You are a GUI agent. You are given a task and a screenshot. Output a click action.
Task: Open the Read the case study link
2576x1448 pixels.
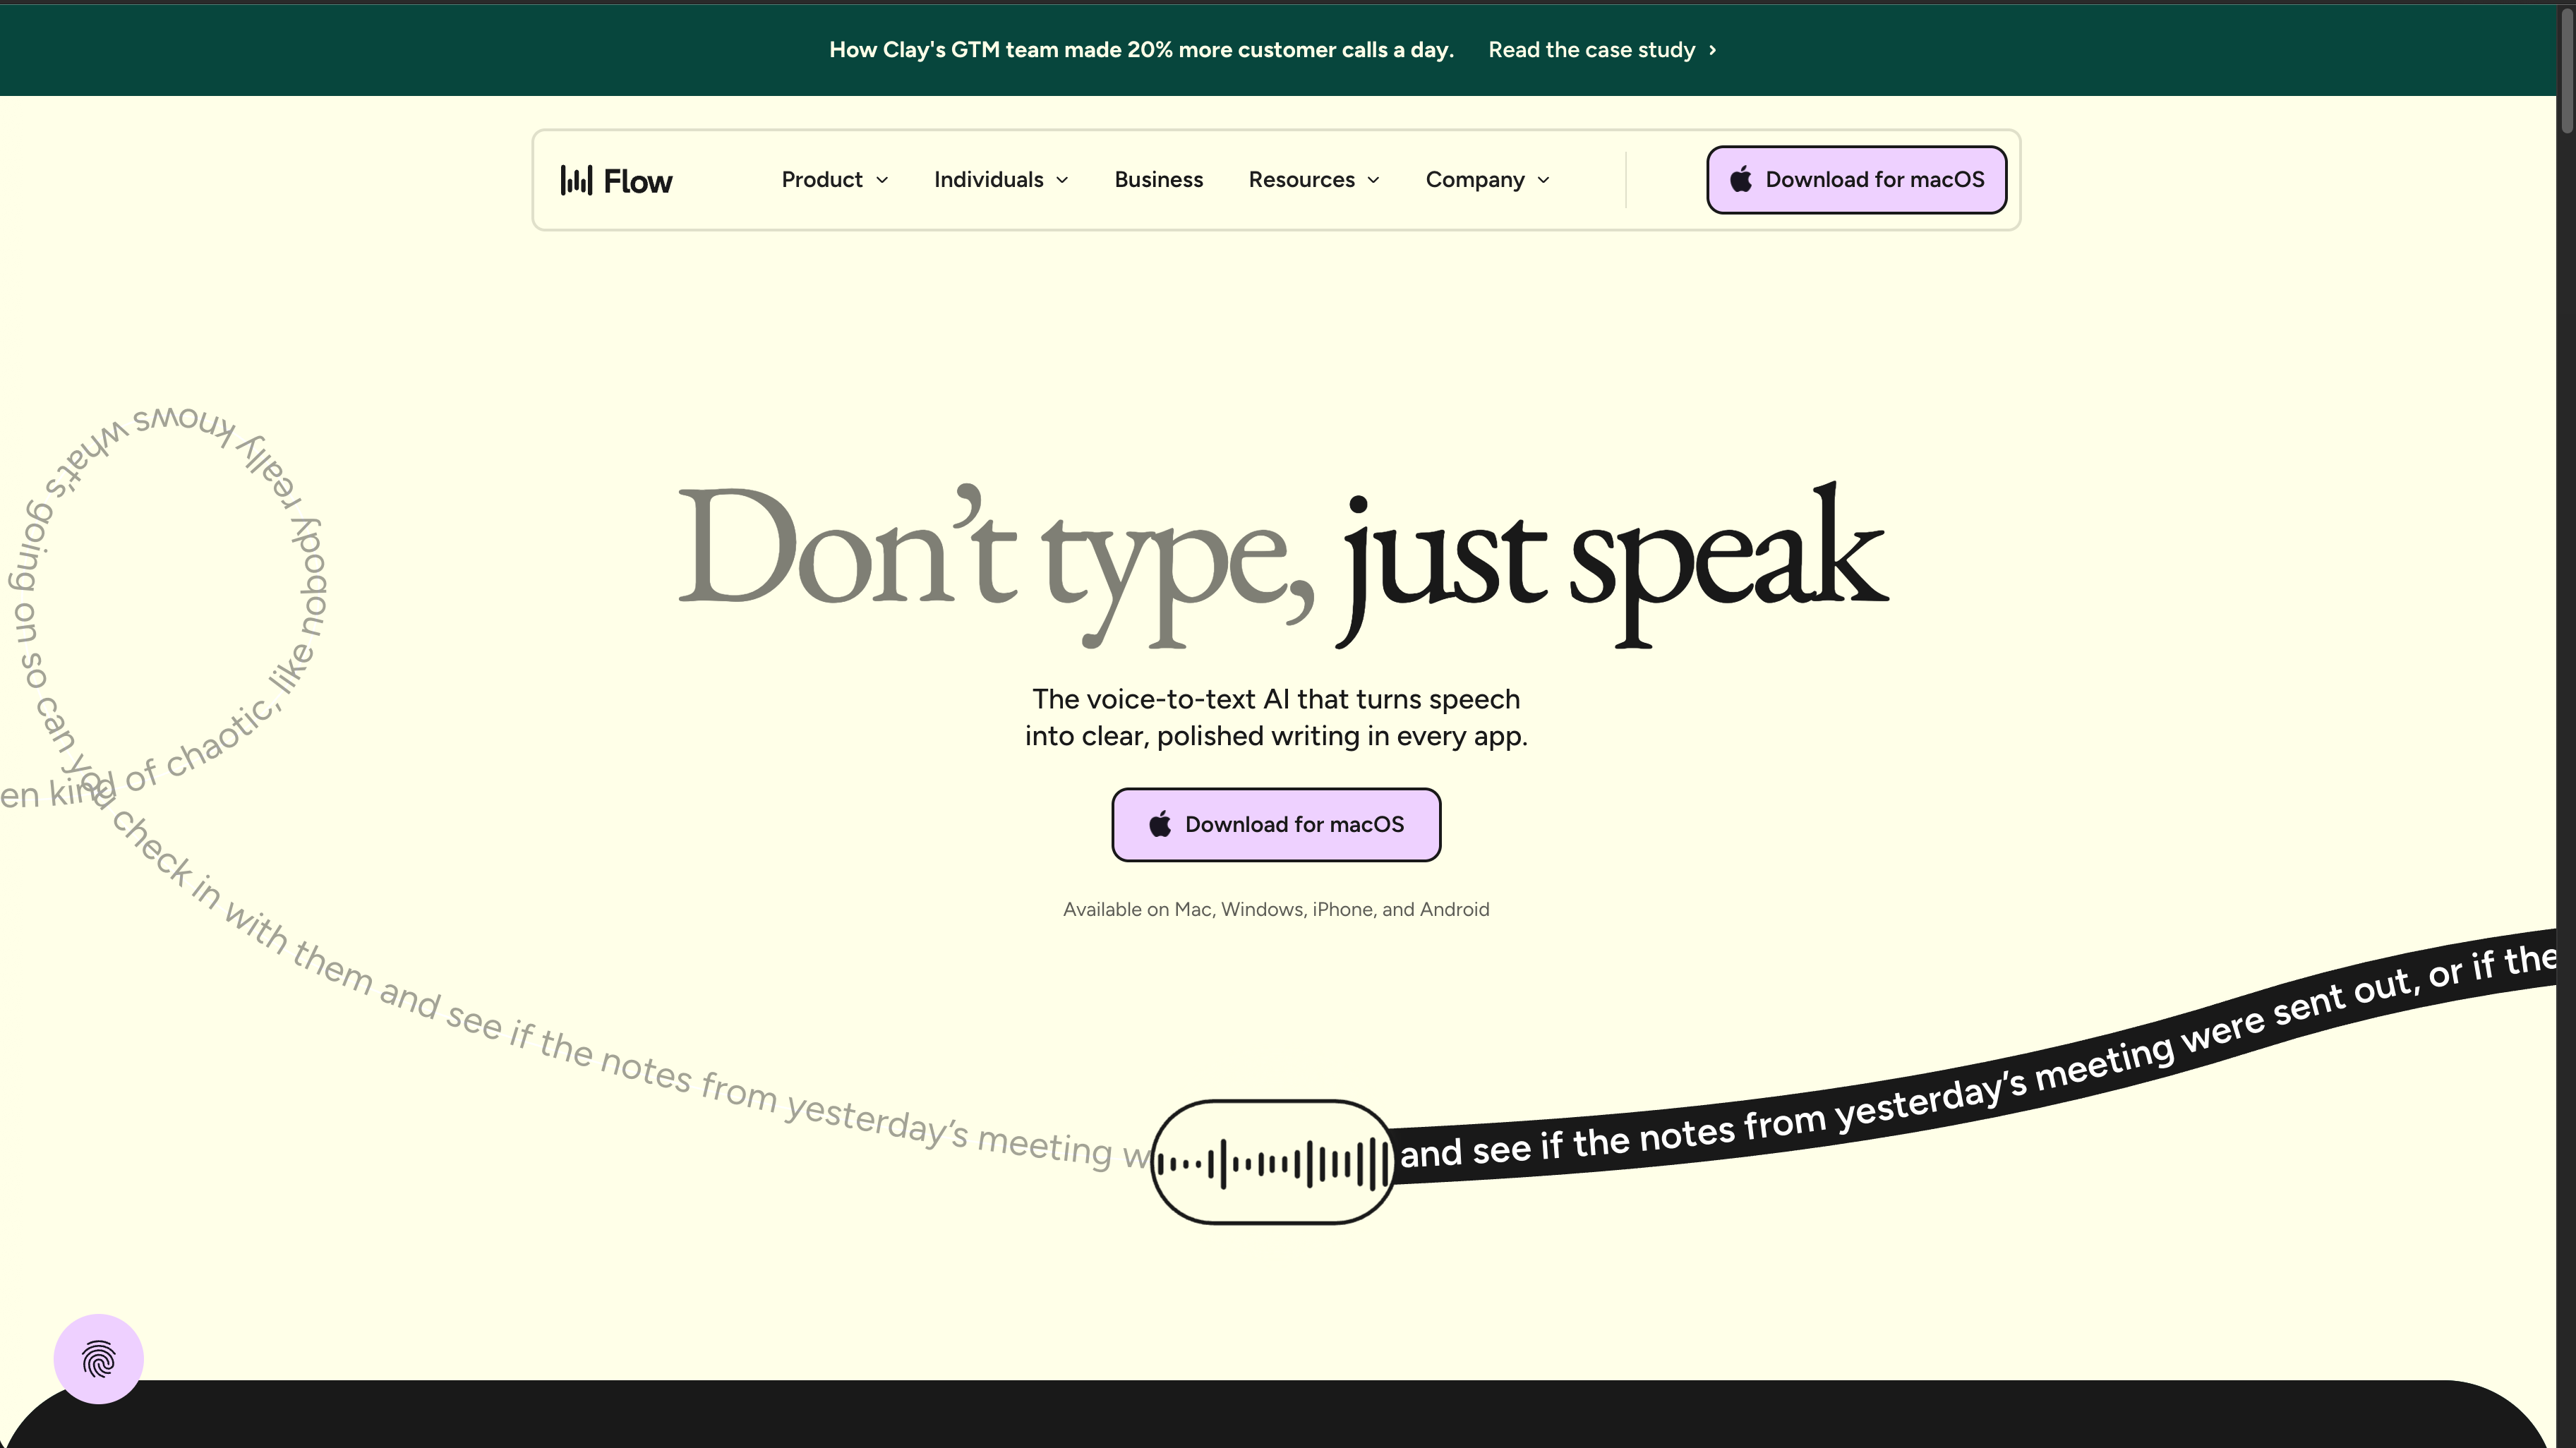(1602, 50)
